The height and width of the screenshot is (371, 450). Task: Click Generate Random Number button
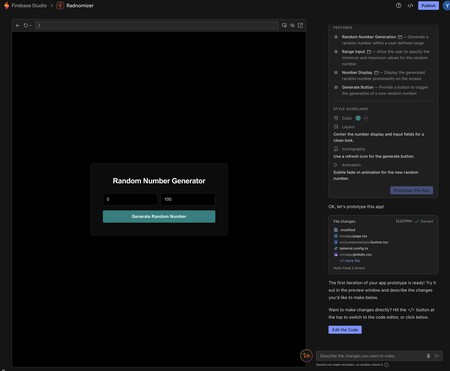[159, 216]
